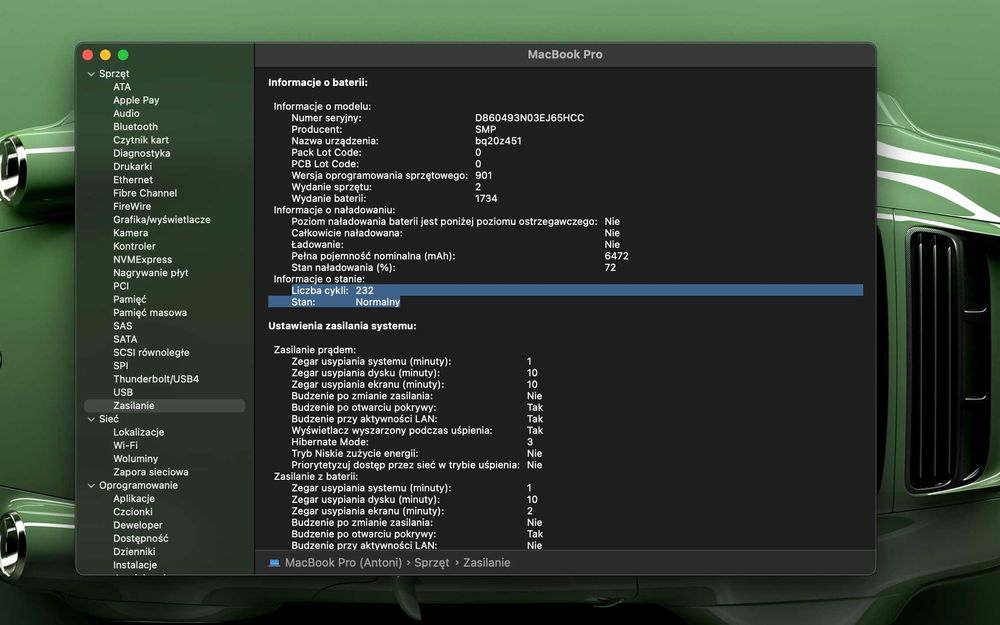Click the MacBook Pro laptop icon in path bar
The height and width of the screenshot is (625, 1000).
click(x=274, y=563)
